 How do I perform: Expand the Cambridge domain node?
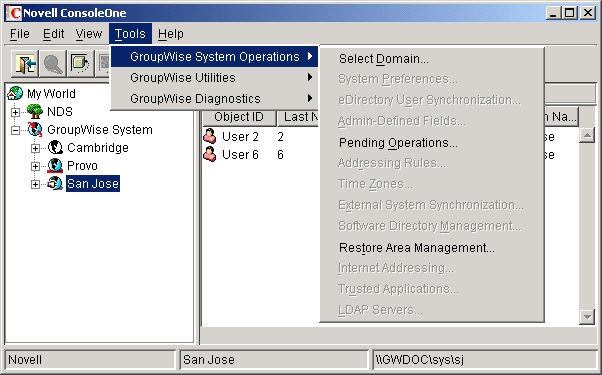tap(35, 148)
